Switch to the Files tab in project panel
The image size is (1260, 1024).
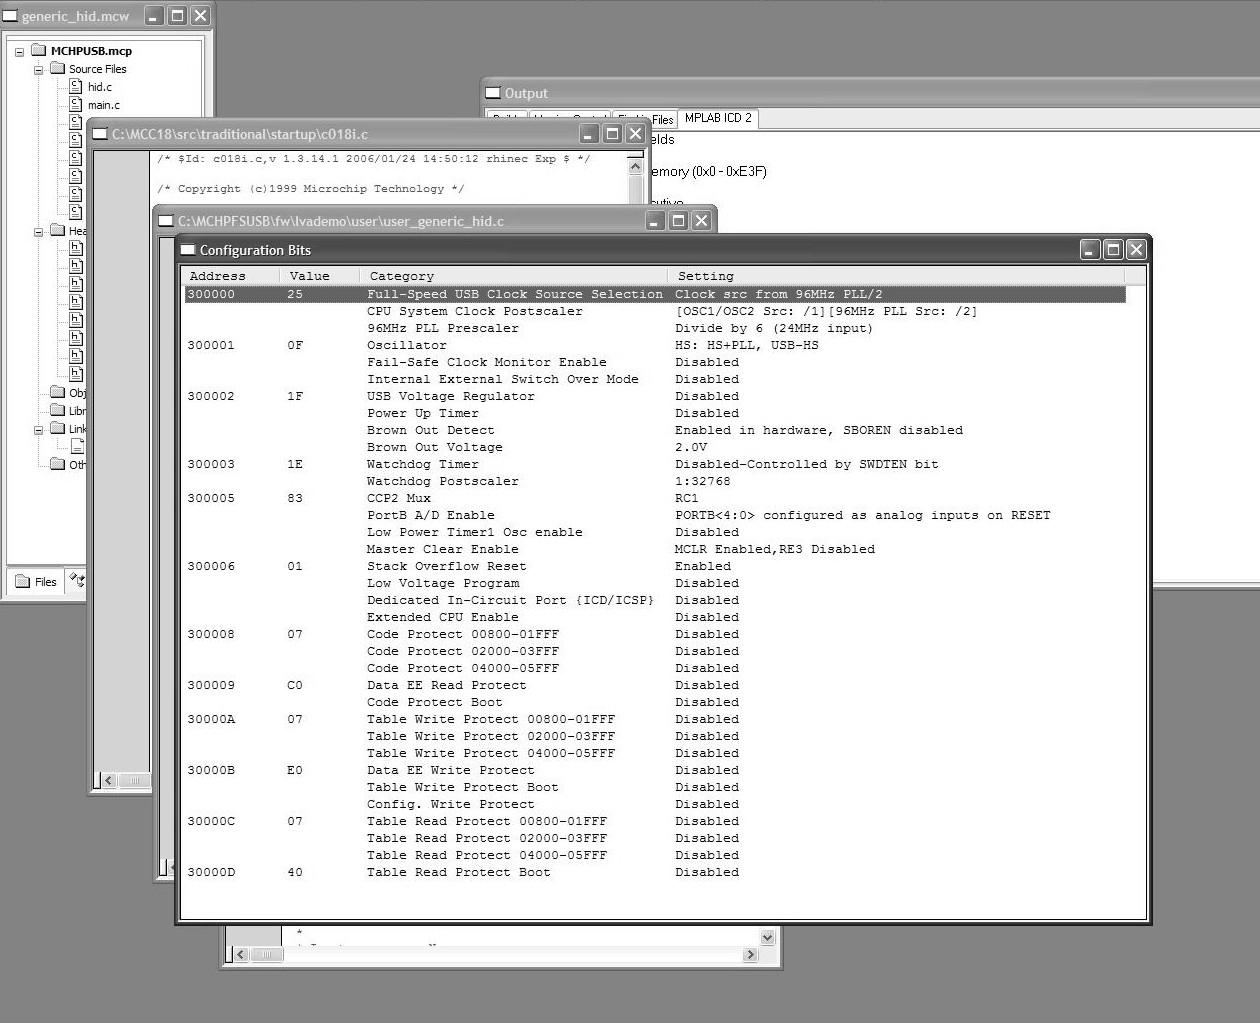(37, 581)
